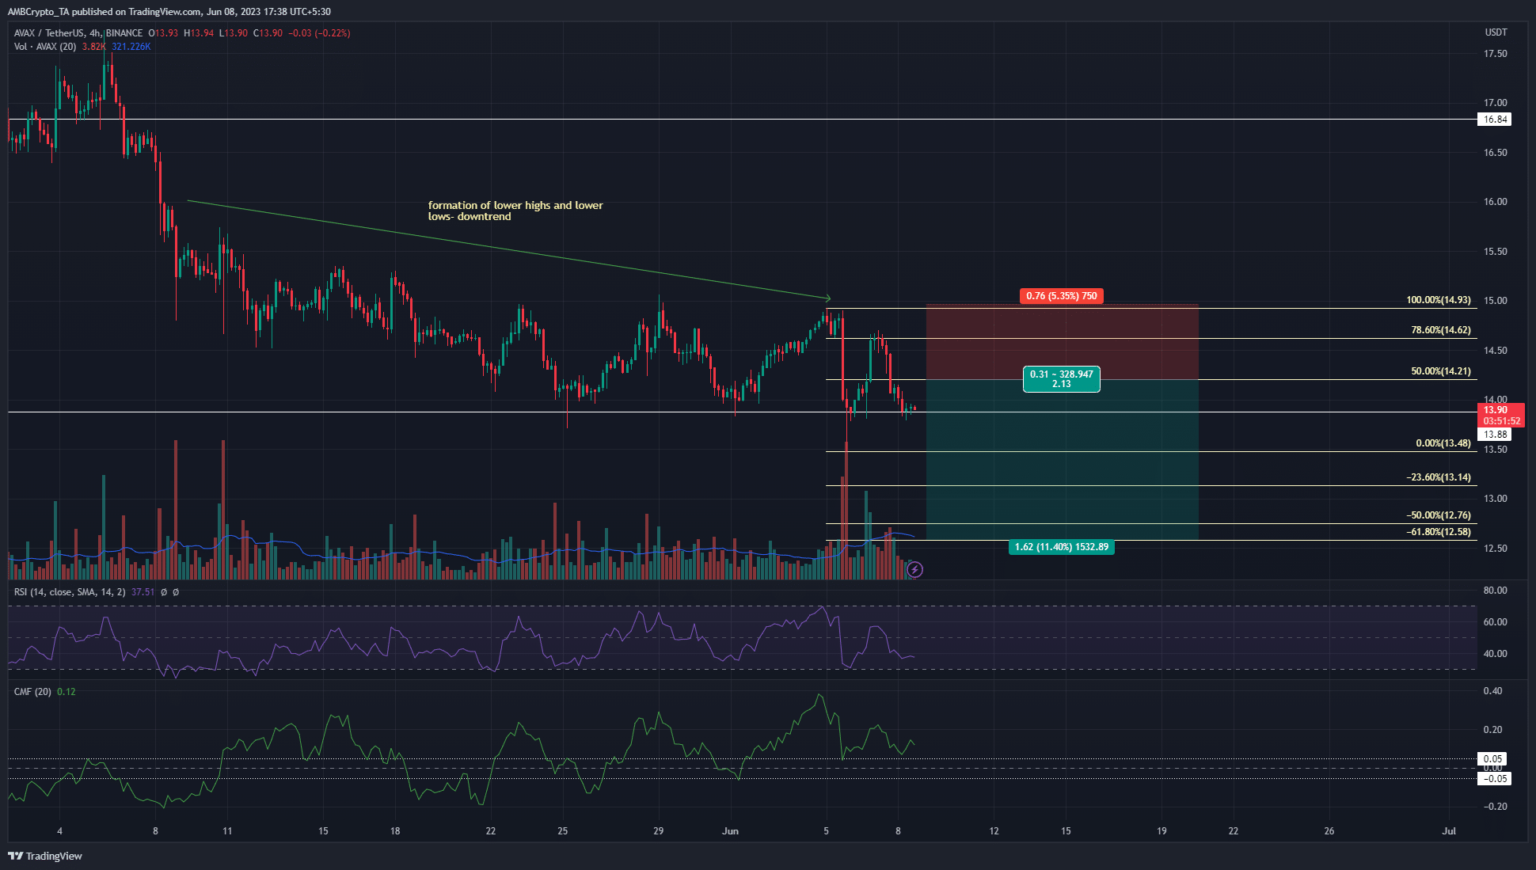Click the Jun date marker on time axis
The height and width of the screenshot is (870, 1536).
[730, 831]
